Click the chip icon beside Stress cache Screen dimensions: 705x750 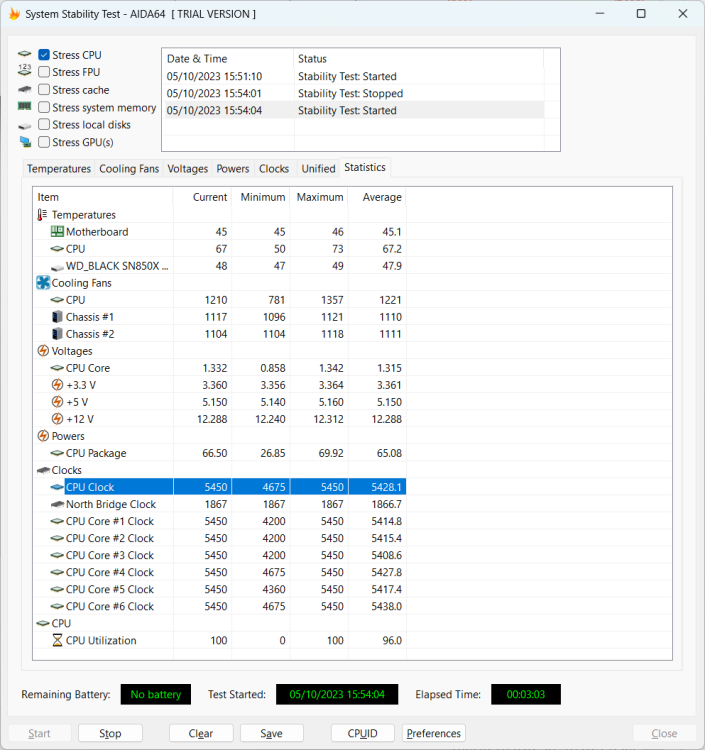[24, 89]
